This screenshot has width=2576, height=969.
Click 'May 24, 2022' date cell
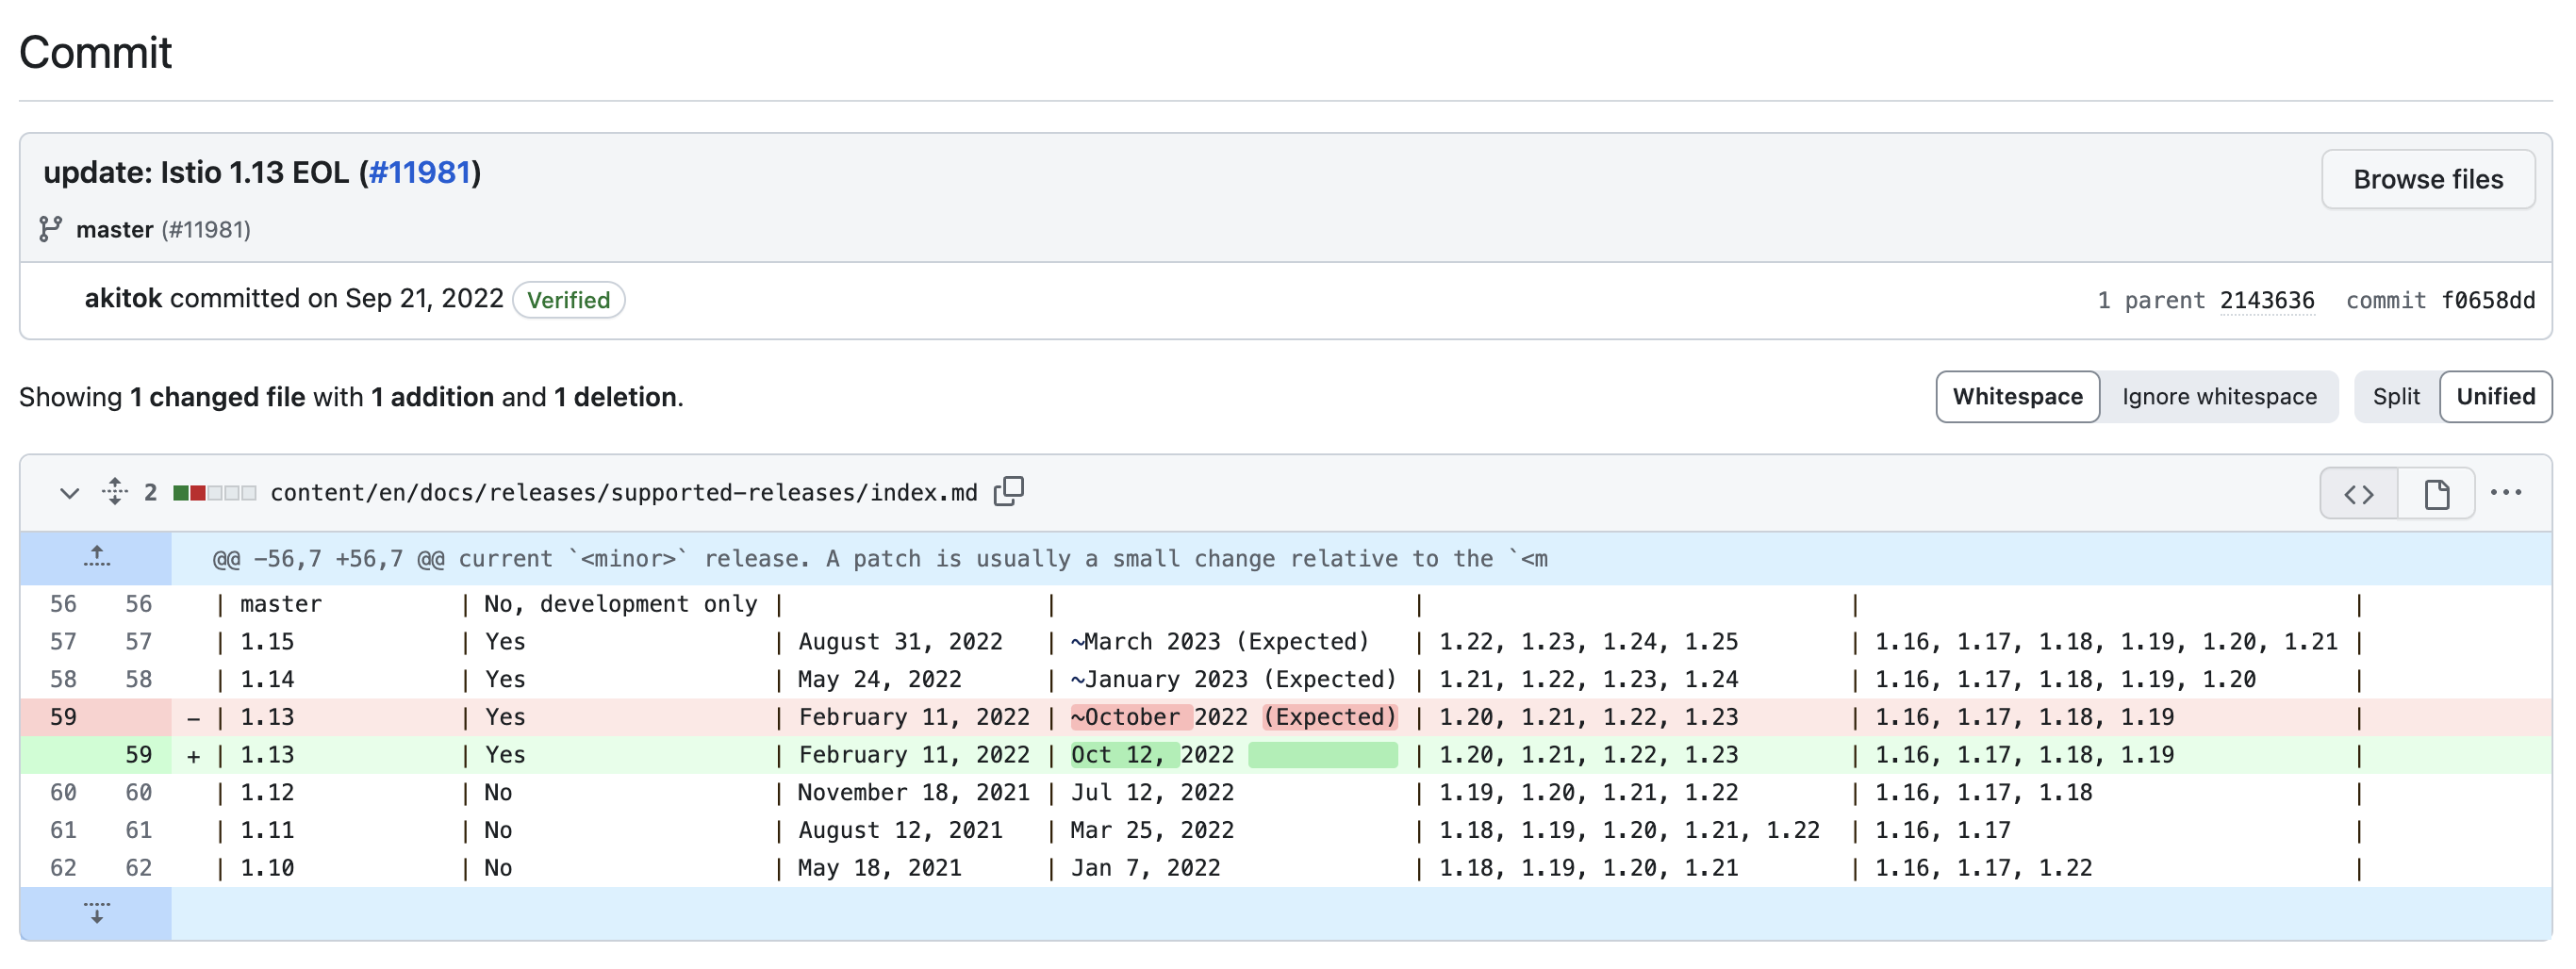(879, 680)
